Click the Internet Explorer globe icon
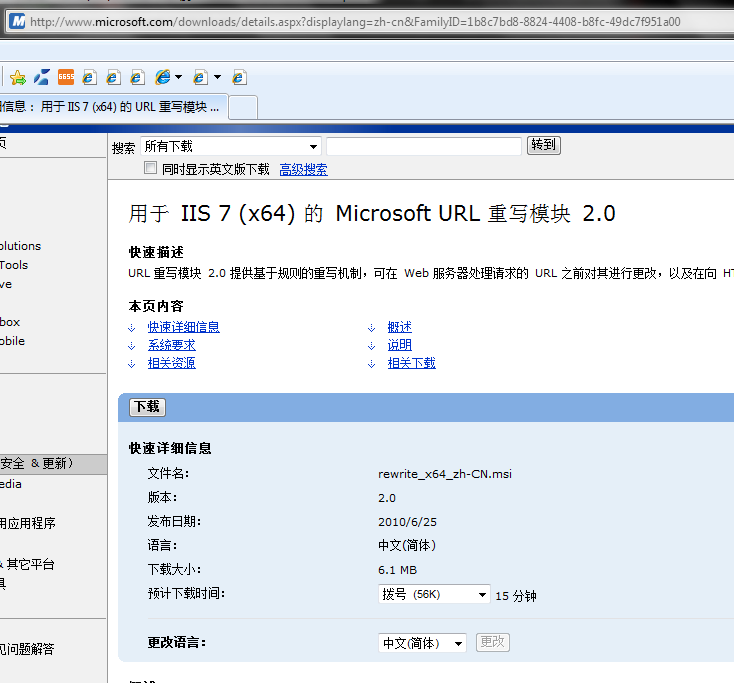This screenshot has height=683, width=734. coord(163,77)
